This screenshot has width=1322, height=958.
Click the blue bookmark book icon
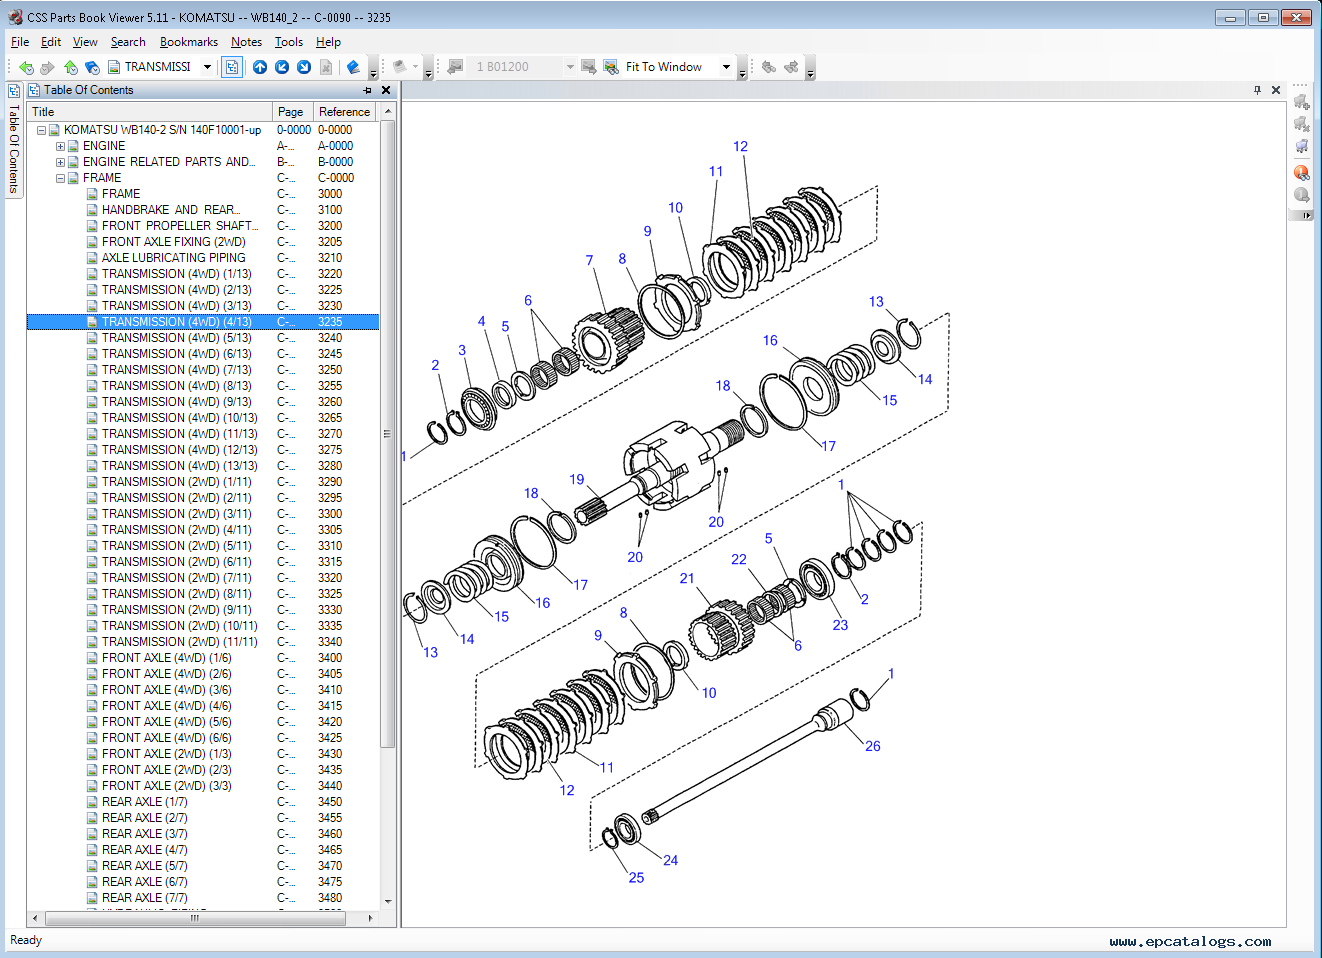(x=353, y=67)
